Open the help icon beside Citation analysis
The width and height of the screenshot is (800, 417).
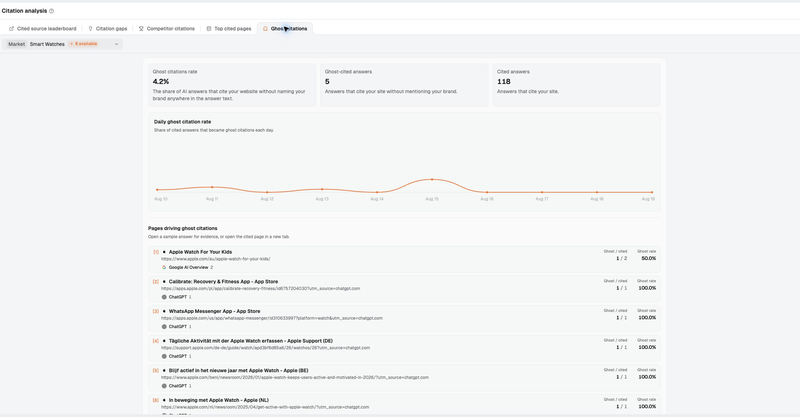pos(52,11)
